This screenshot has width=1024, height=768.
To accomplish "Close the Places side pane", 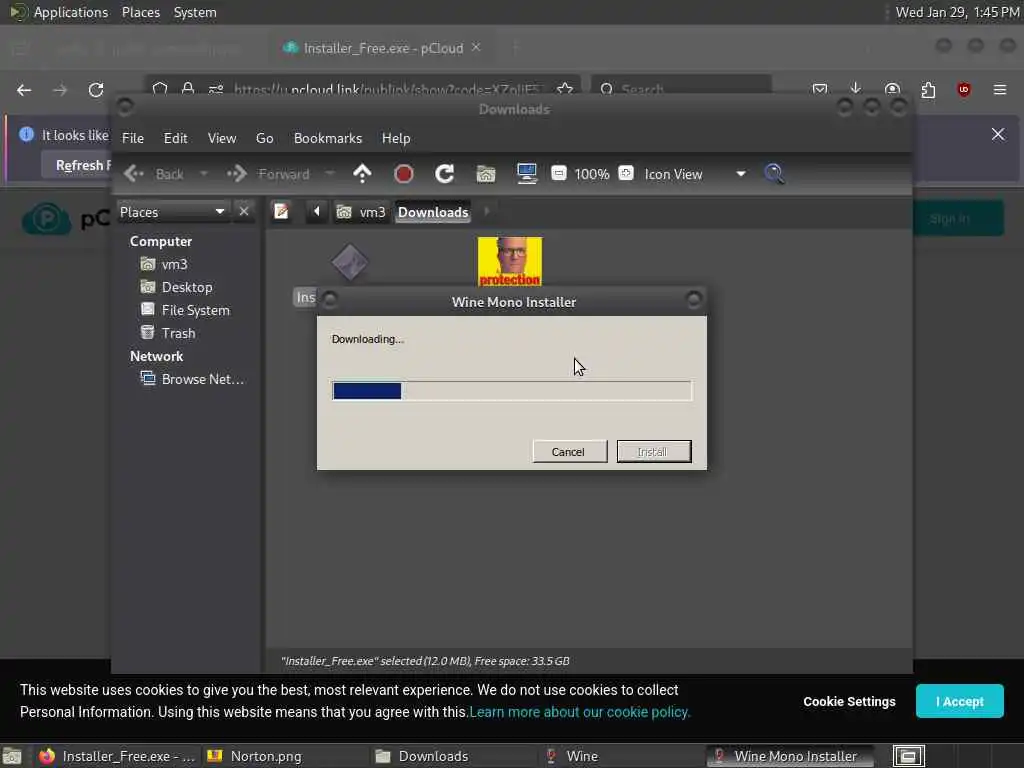I will tap(244, 212).
